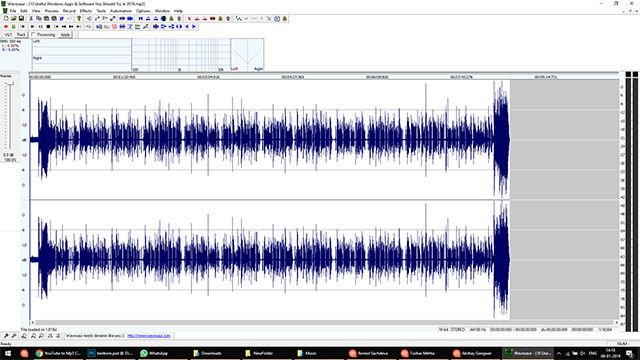Click inside the left channel waveform
This screenshot has height=360, width=640.
point(269,140)
